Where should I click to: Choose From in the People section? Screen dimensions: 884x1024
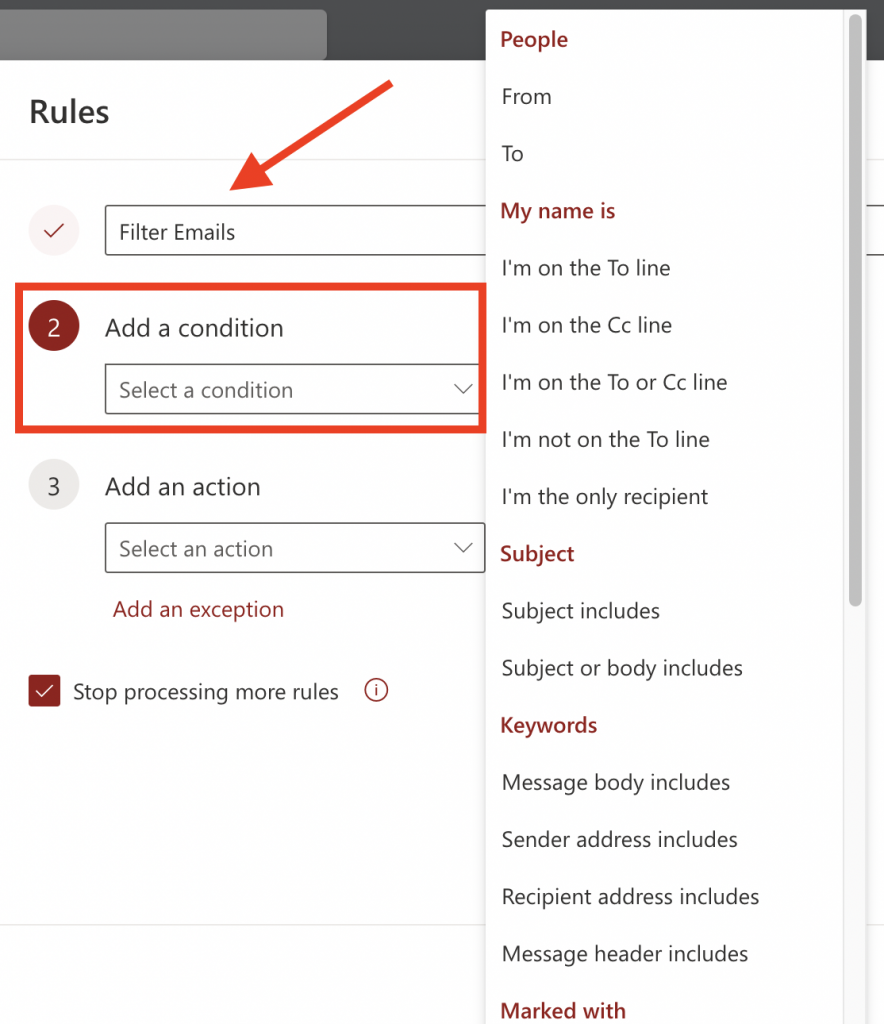click(527, 97)
